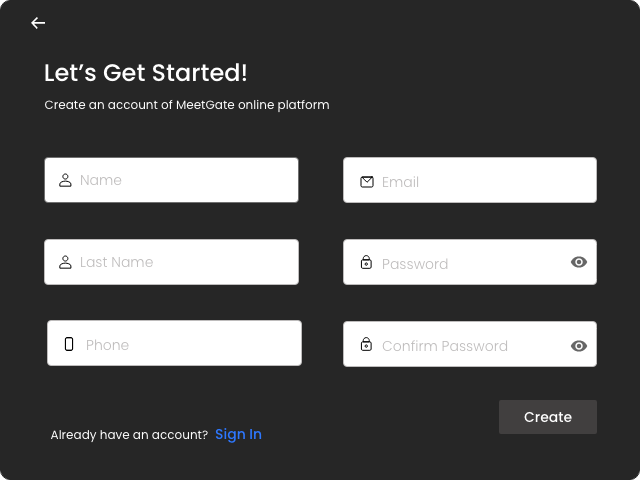Click the Already have an account? text

click(x=129, y=435)
